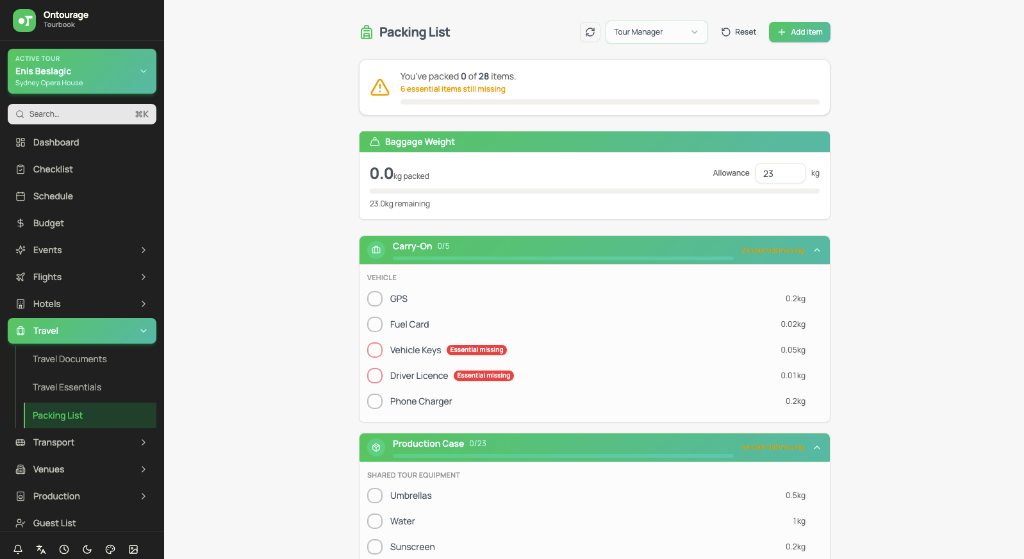Click the Venues icon in sidebar

tap(20, 469)
